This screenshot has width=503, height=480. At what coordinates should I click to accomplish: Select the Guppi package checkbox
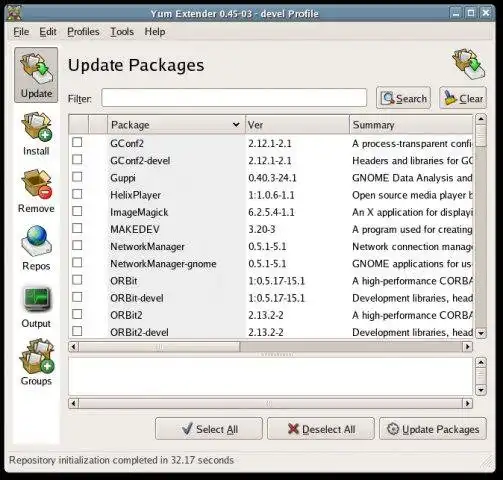click(77, 177)
